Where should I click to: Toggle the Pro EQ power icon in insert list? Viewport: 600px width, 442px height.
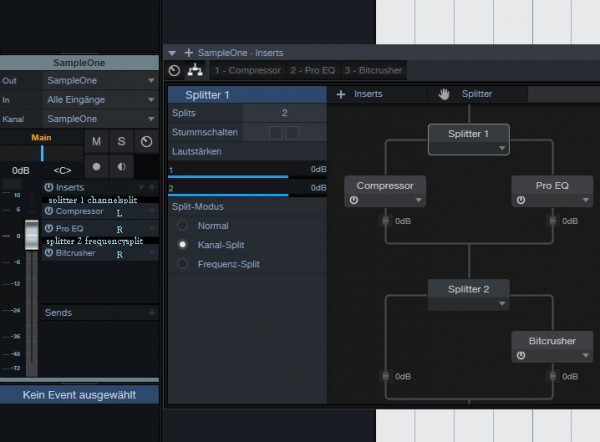pos(49,228)
